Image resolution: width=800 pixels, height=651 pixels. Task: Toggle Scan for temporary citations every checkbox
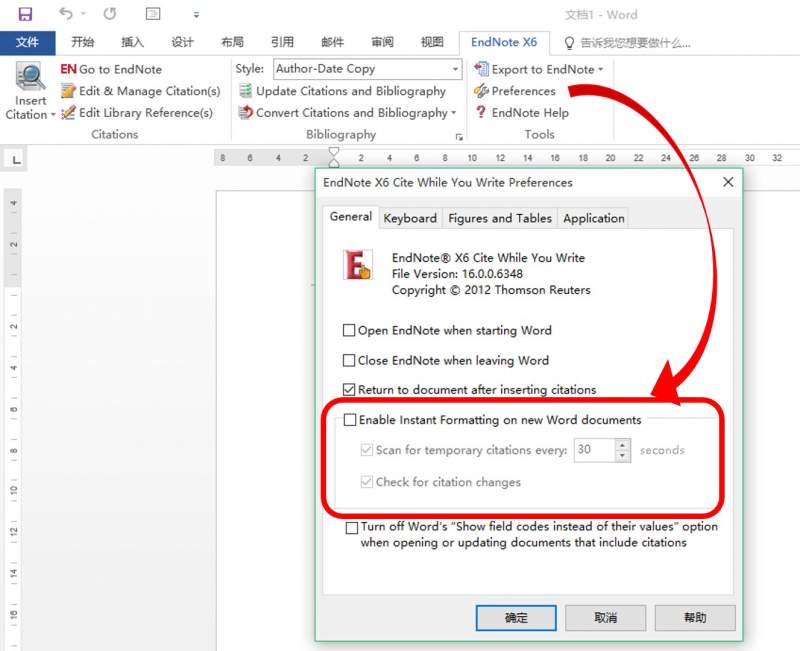(x=366, y=450)
